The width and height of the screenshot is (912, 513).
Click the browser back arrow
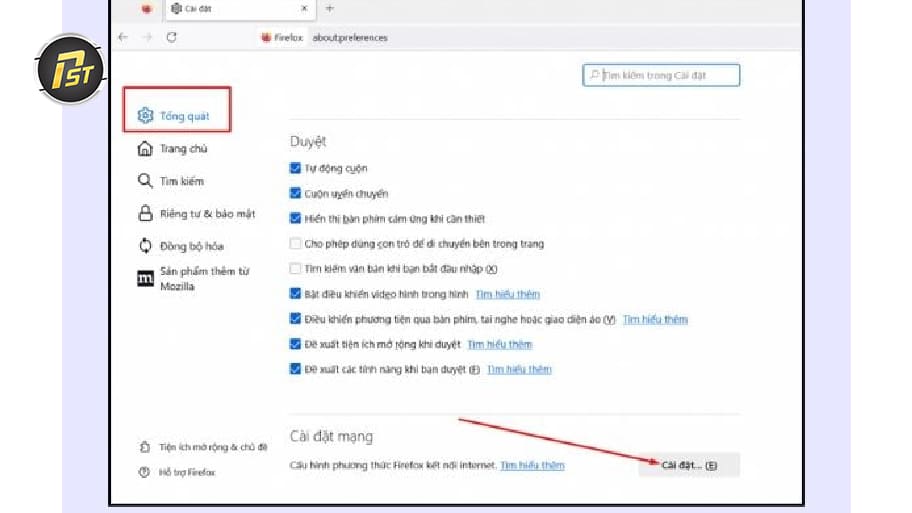point(123,37)
